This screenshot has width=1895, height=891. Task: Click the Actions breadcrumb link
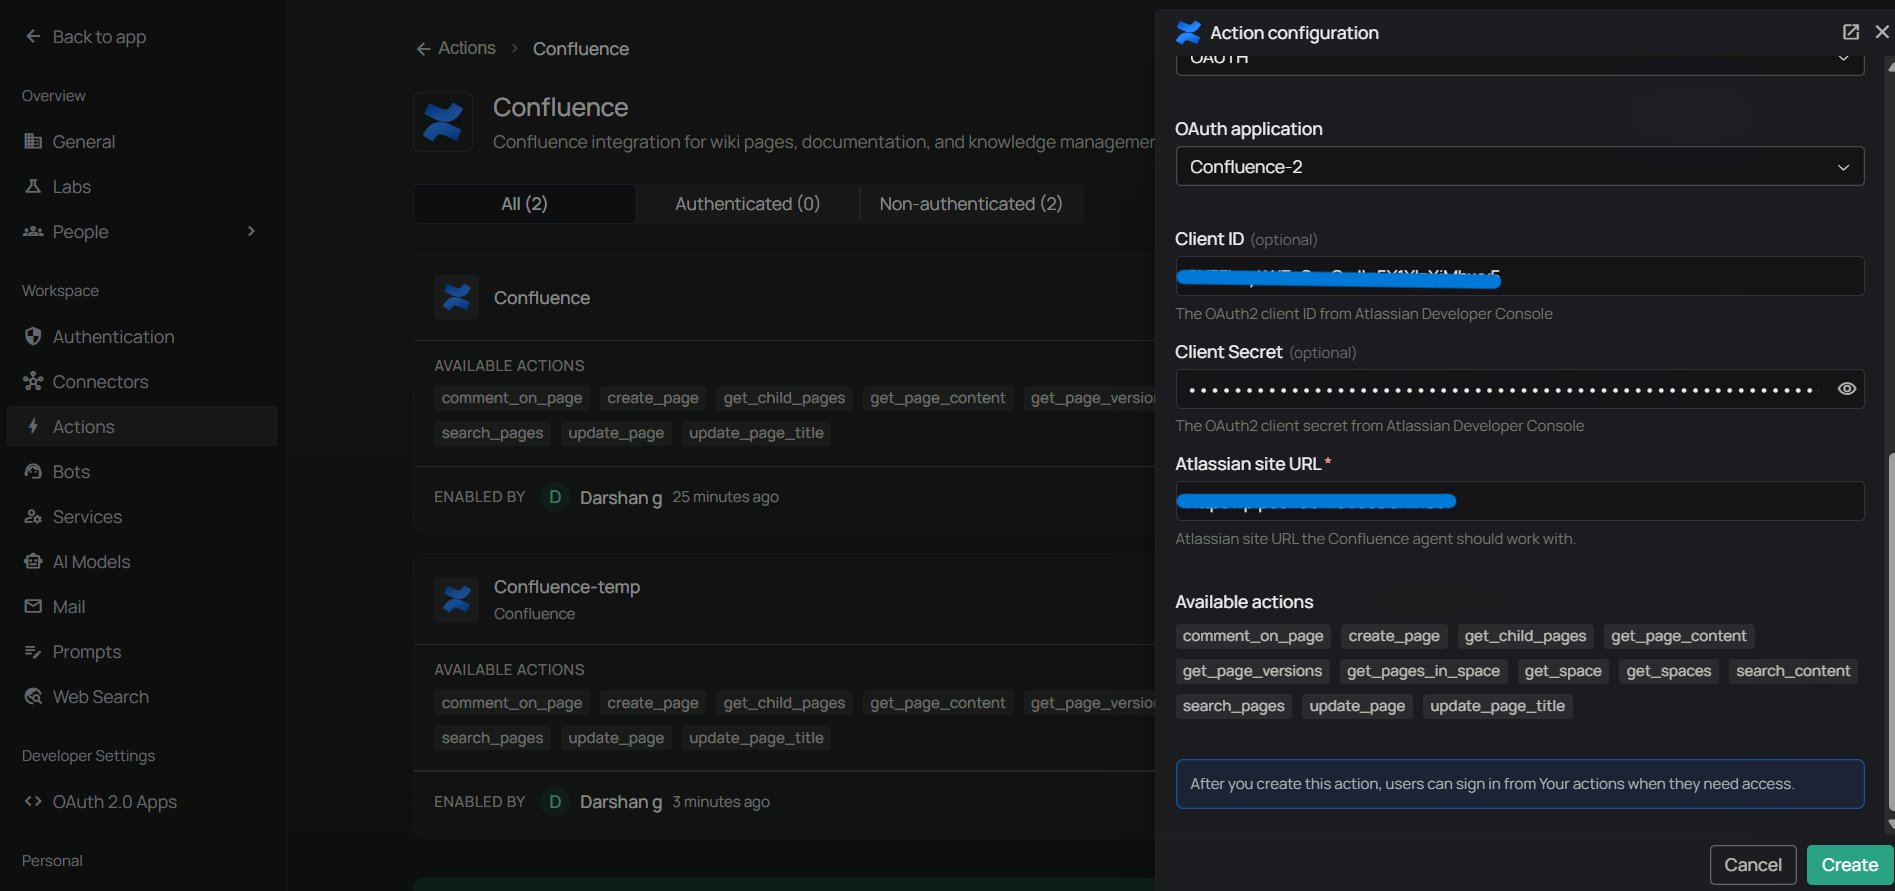(467, 48)
